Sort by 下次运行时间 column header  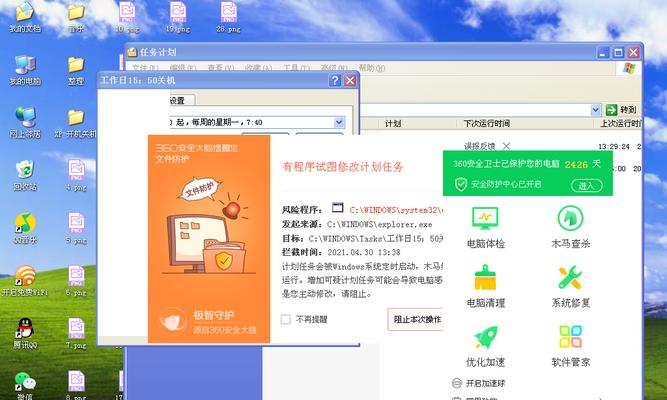pos(486,123)
